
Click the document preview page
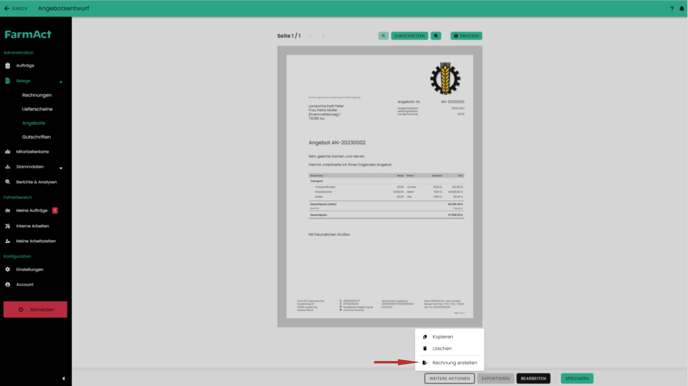380,186
